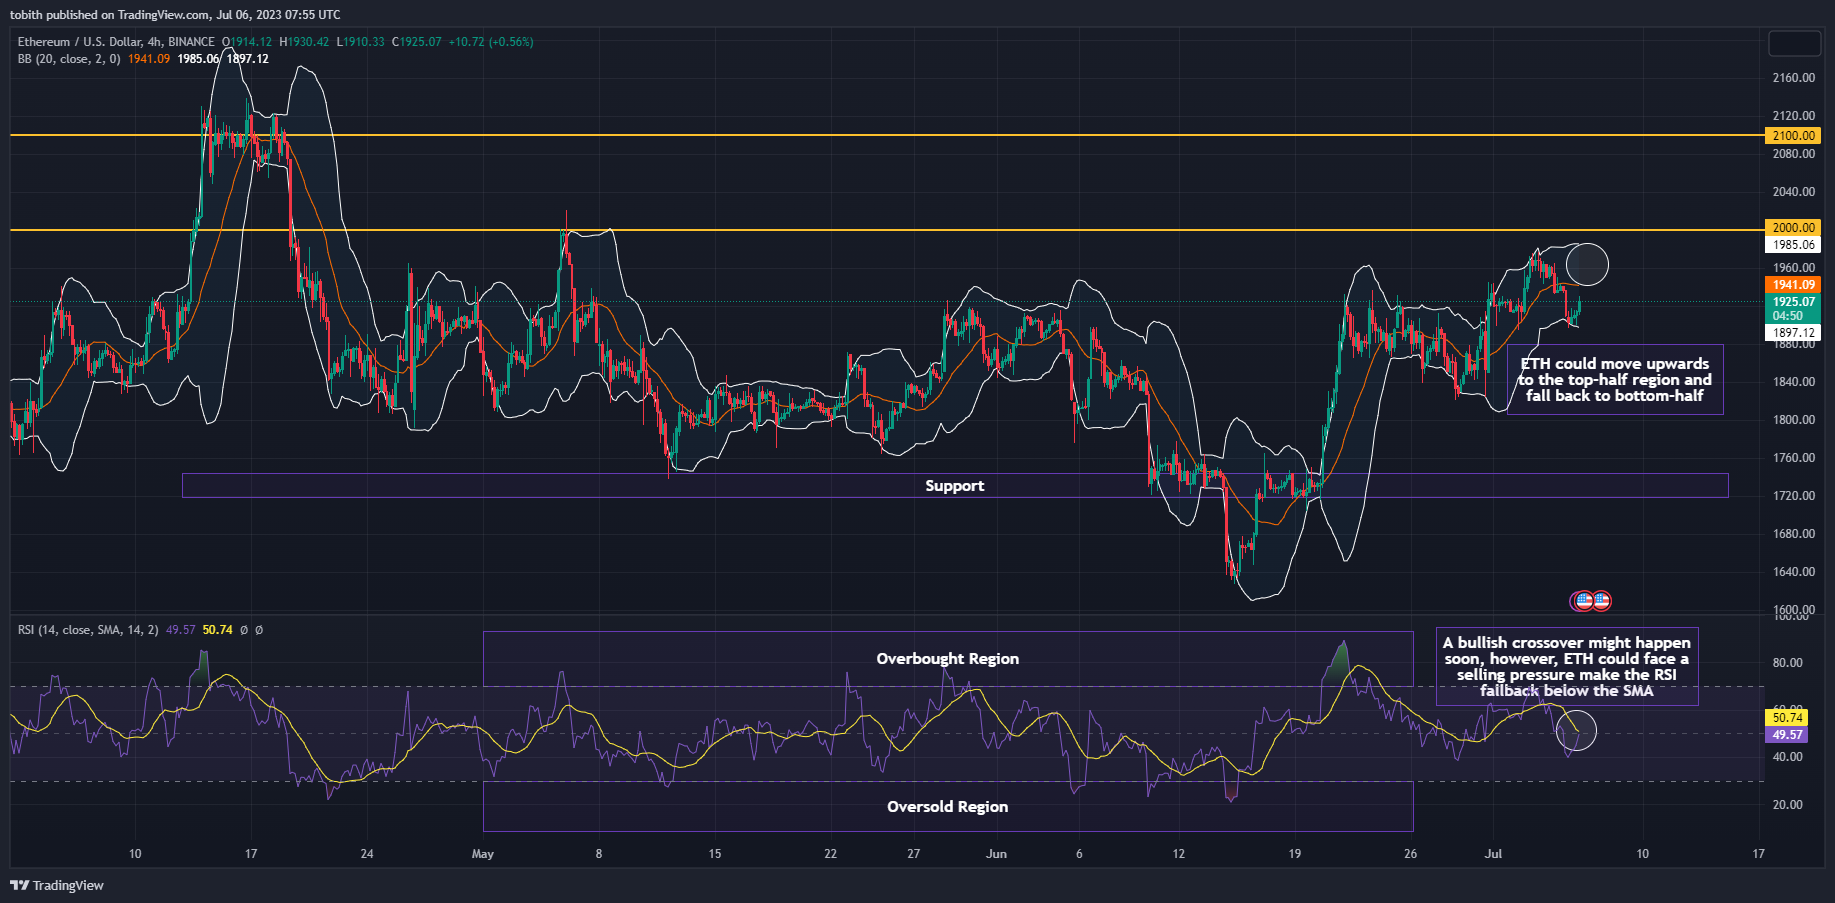Select the yellow 2000.00 price label
Screen dimensions: 1835x903
[1793, 228]
